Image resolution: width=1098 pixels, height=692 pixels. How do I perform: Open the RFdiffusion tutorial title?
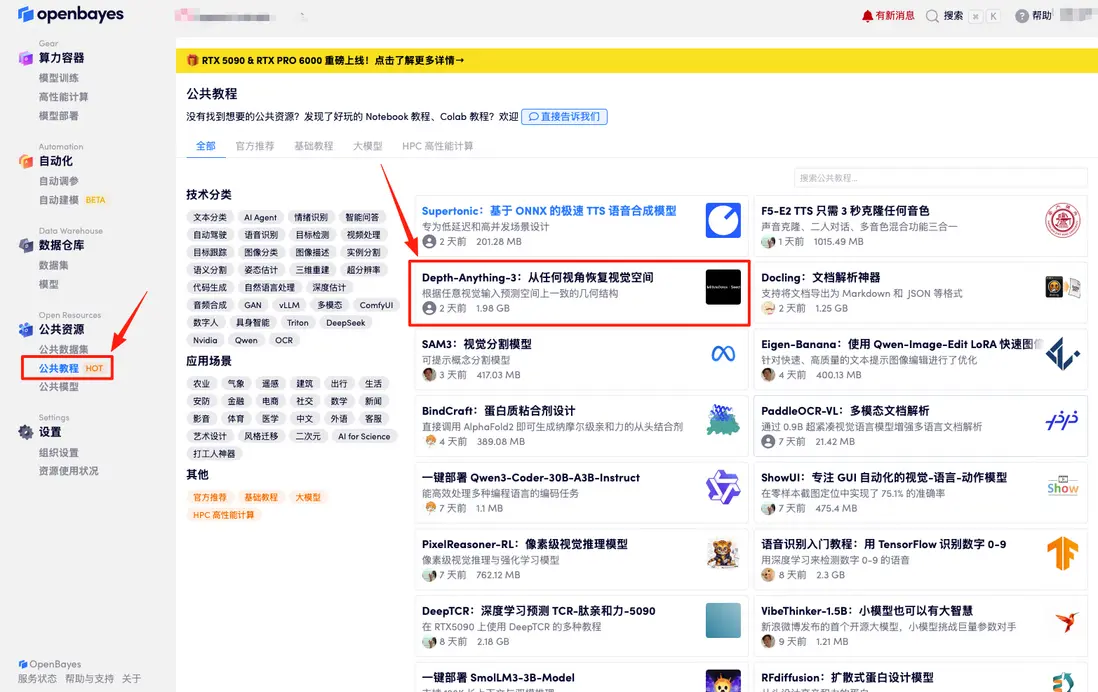pos(847,677)
